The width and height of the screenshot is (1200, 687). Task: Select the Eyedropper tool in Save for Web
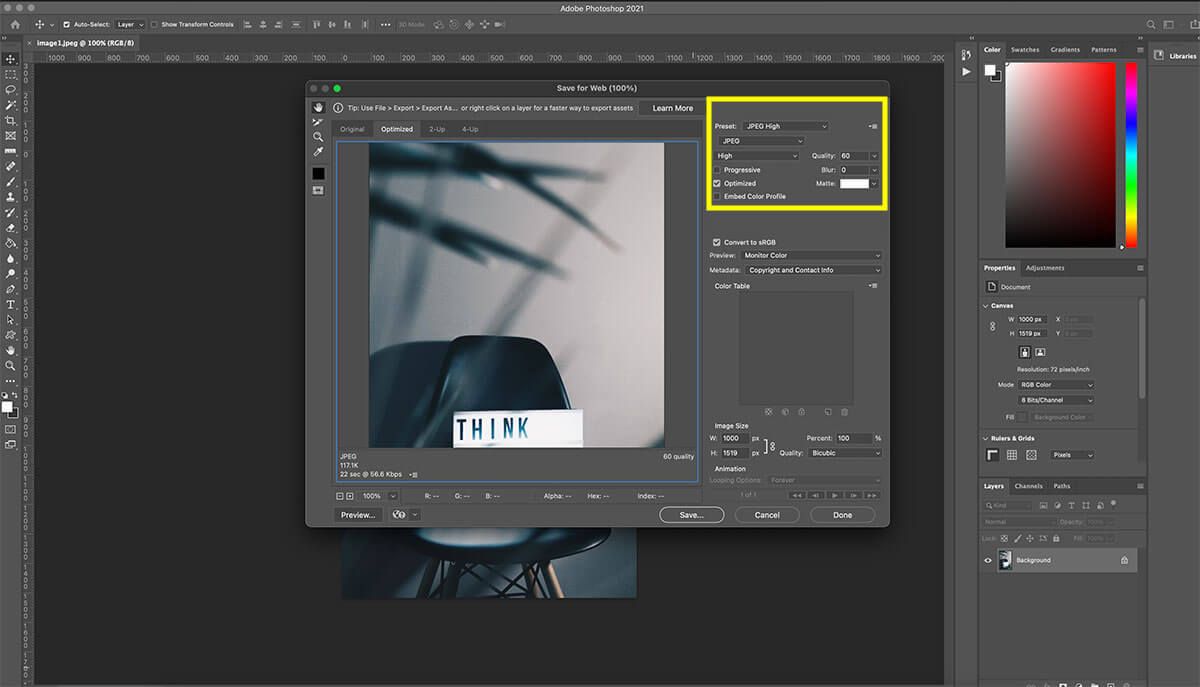pos(318,152)
